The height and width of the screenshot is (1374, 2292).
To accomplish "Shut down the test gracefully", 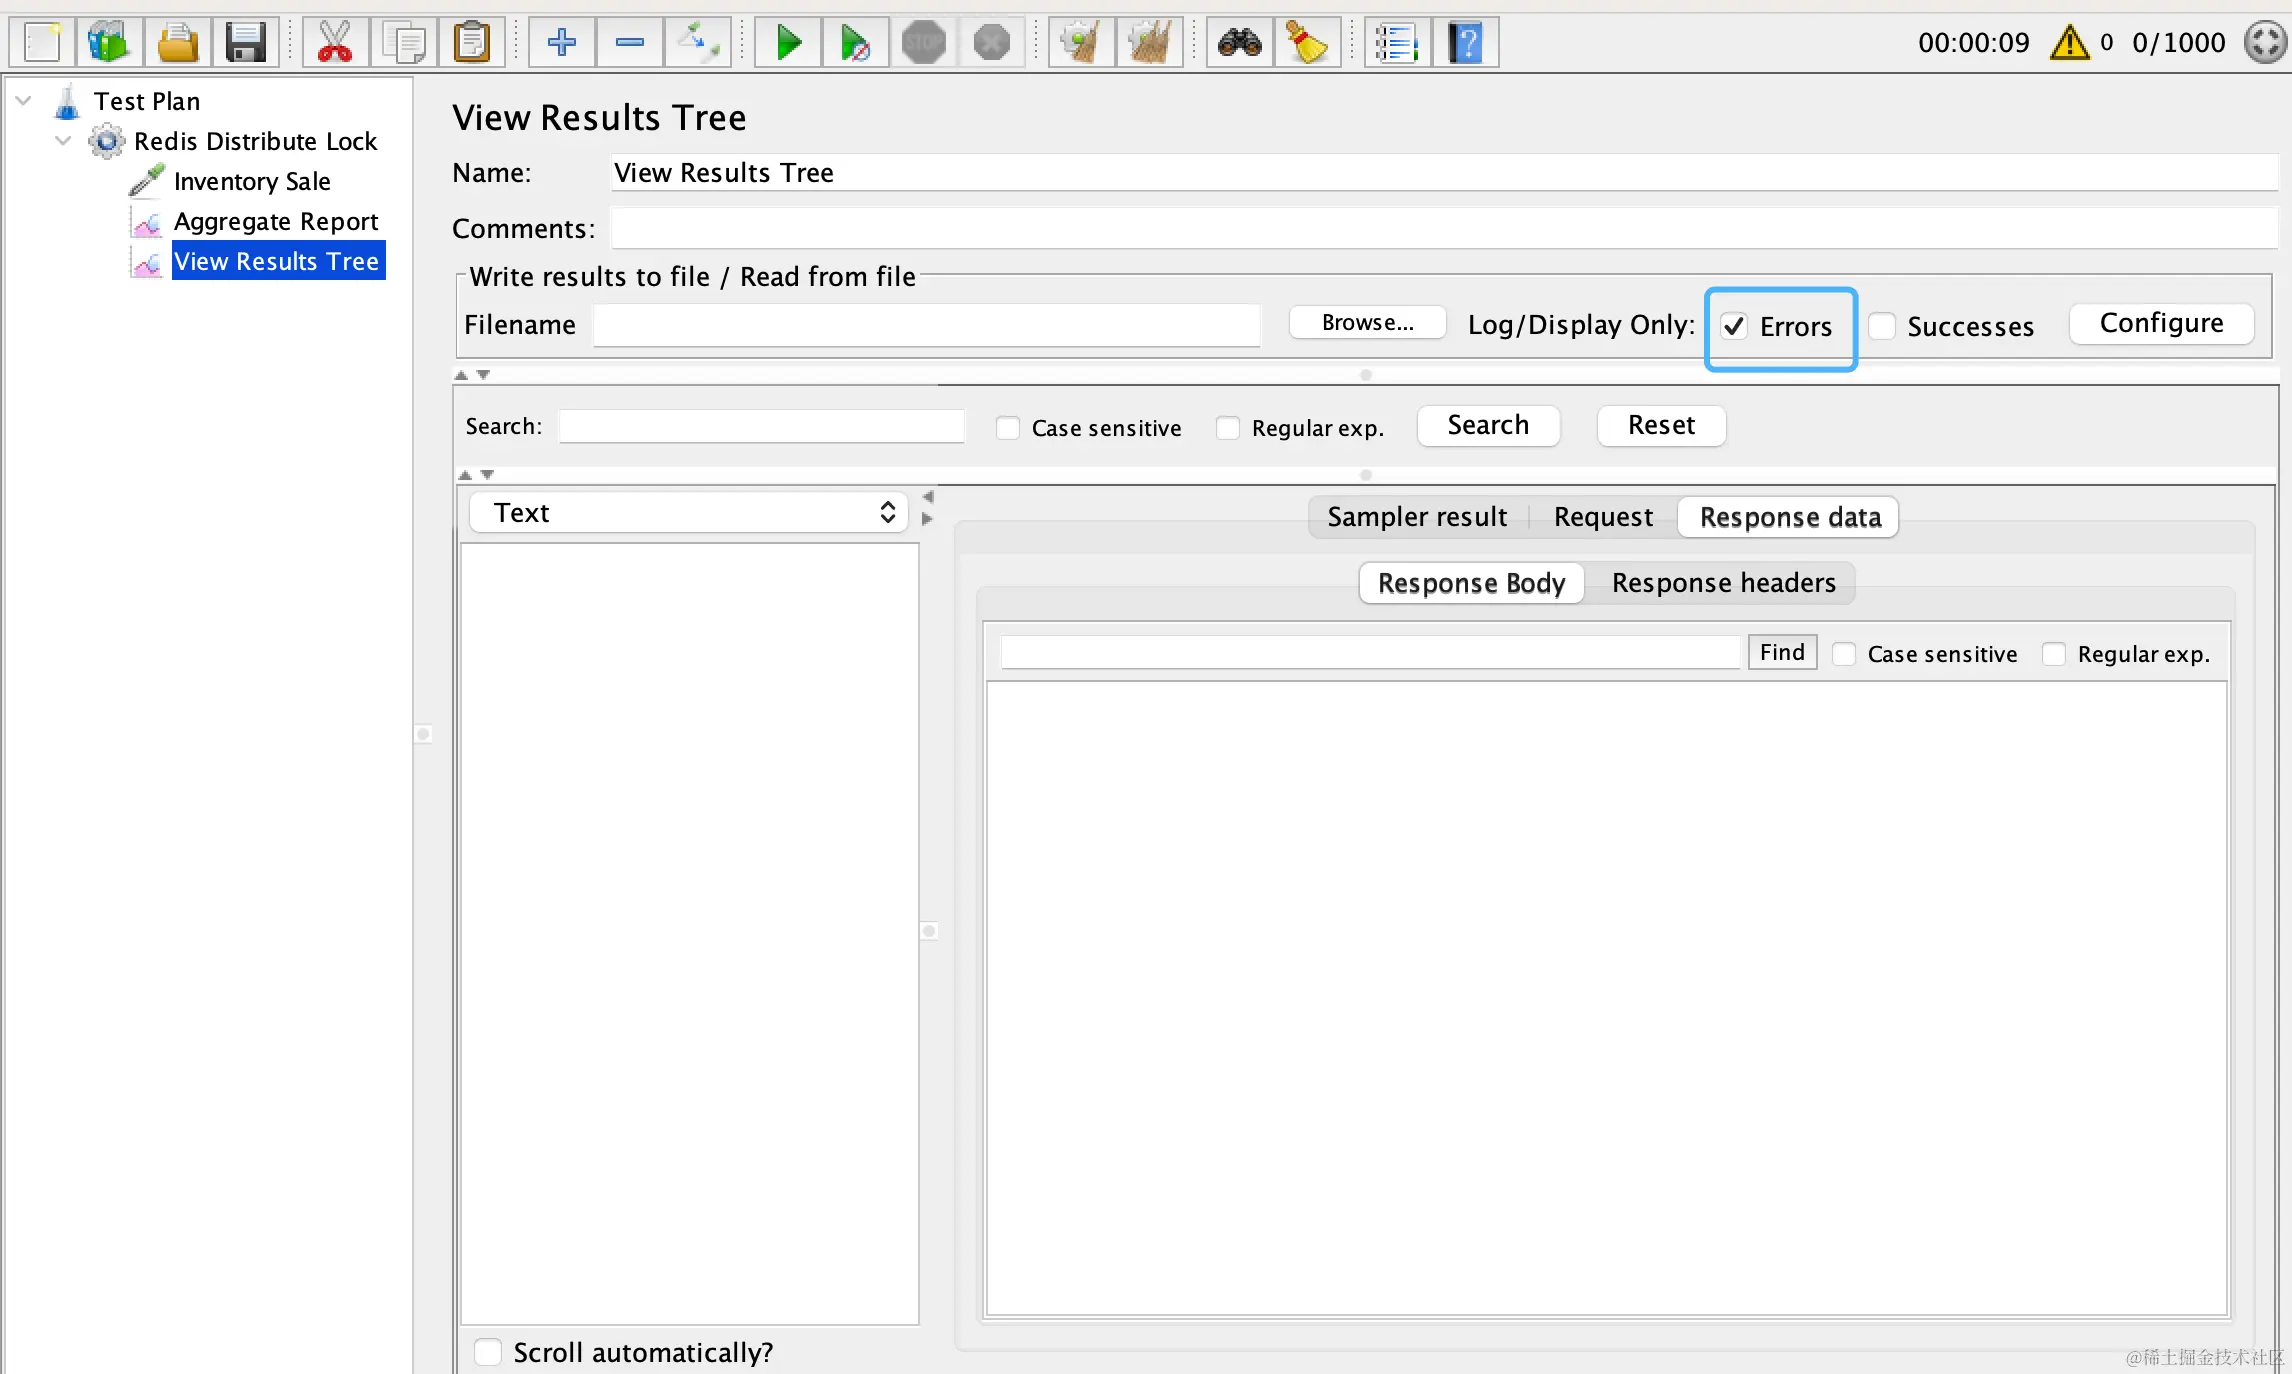I will [992, 43].
